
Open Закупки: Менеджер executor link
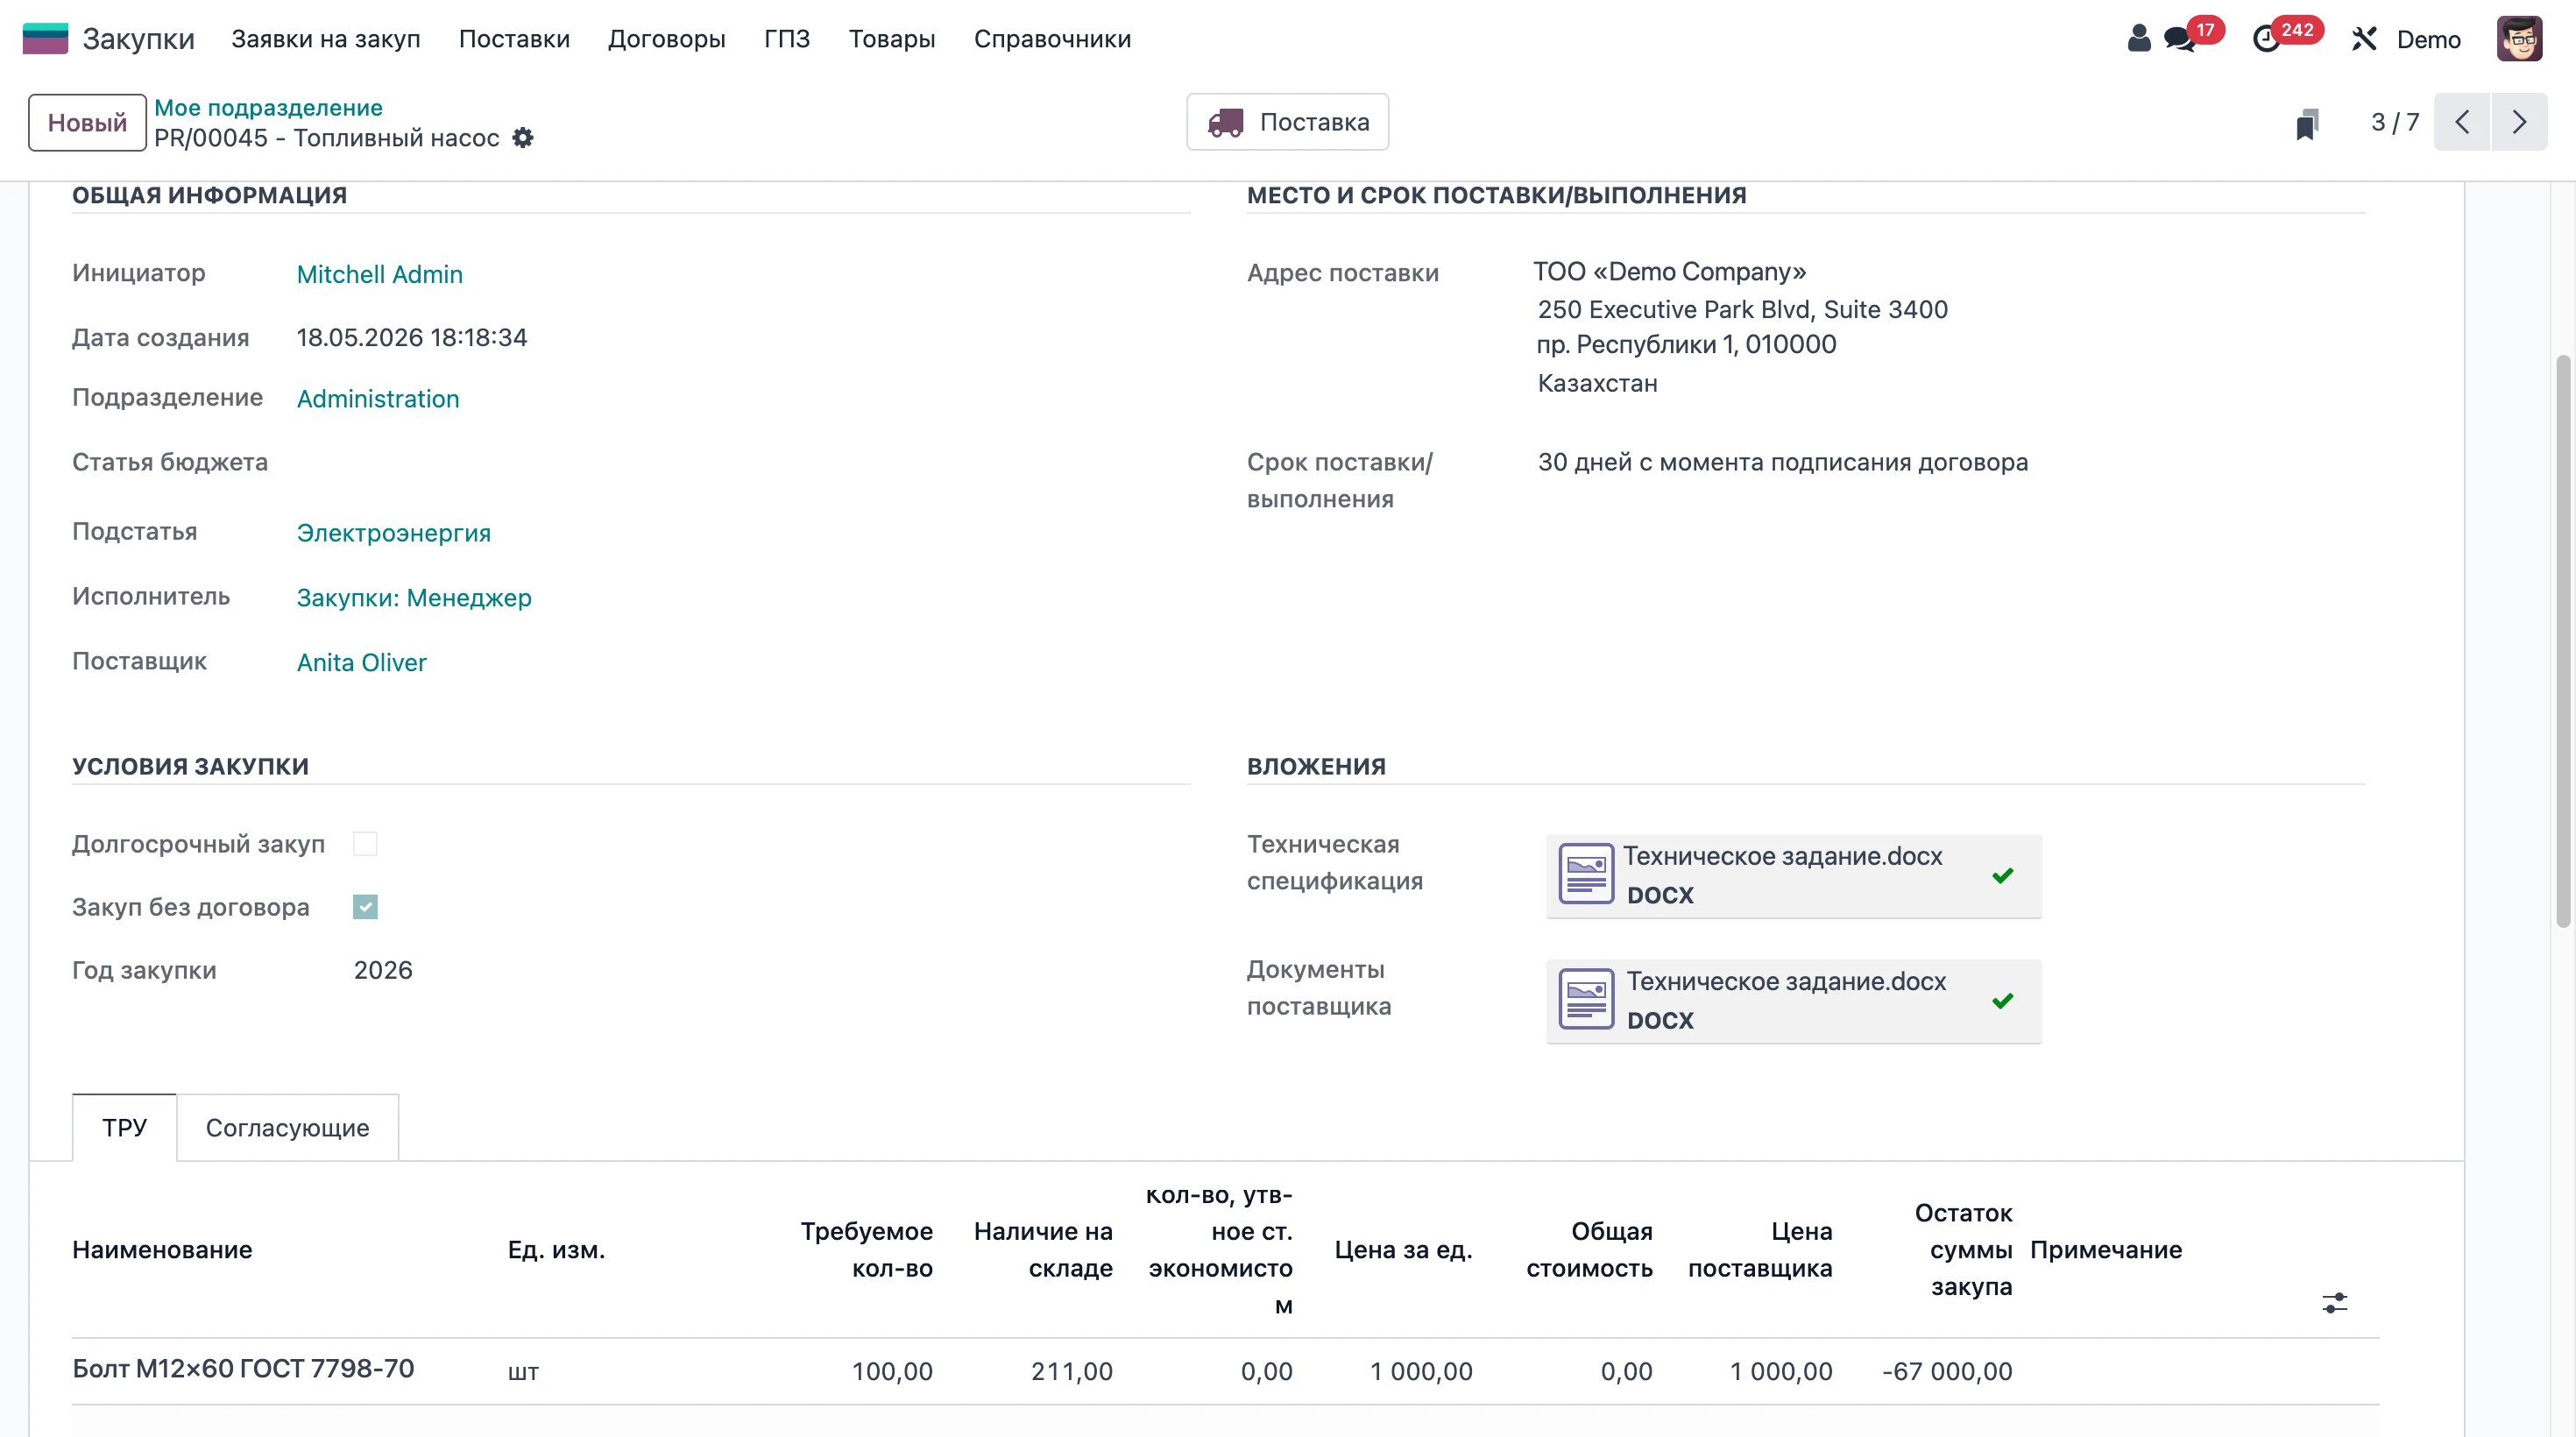point(414,598)
